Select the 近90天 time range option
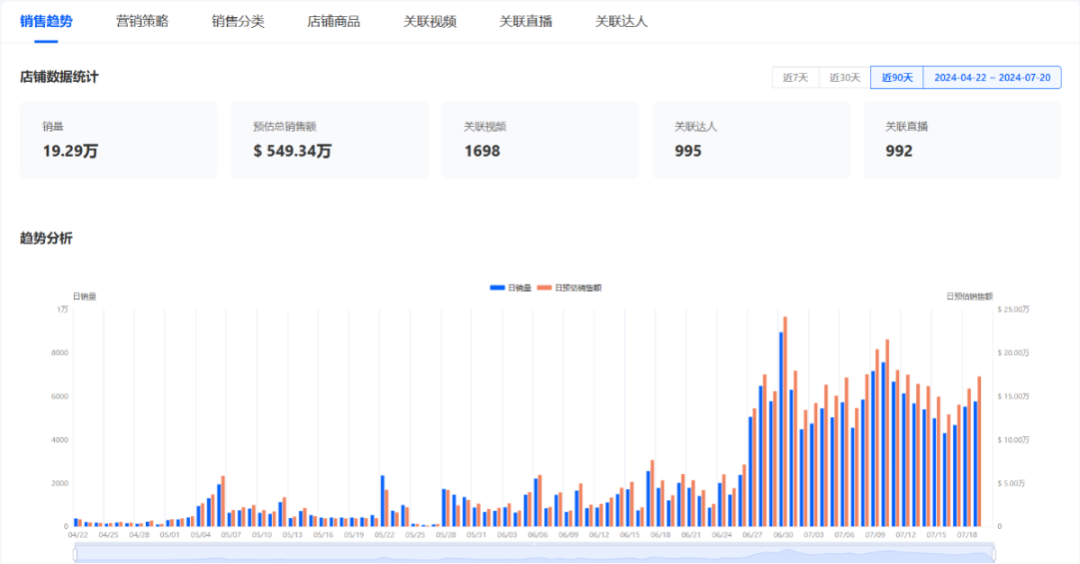The image size is (1080, 564). [896, 78]
